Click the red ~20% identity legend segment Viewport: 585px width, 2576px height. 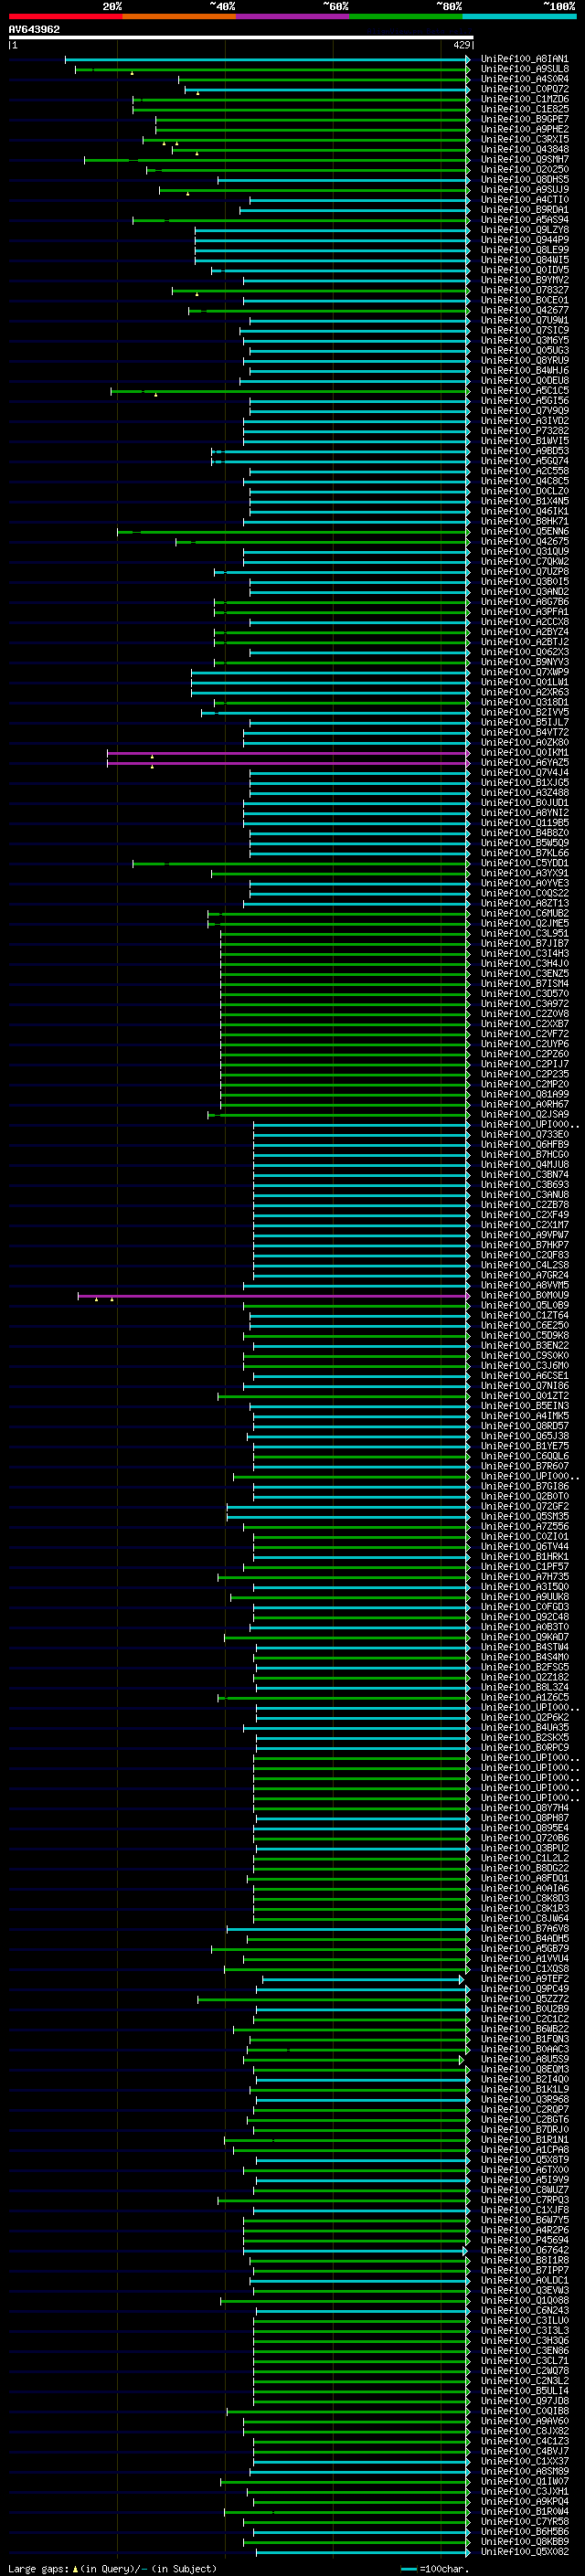65,16
